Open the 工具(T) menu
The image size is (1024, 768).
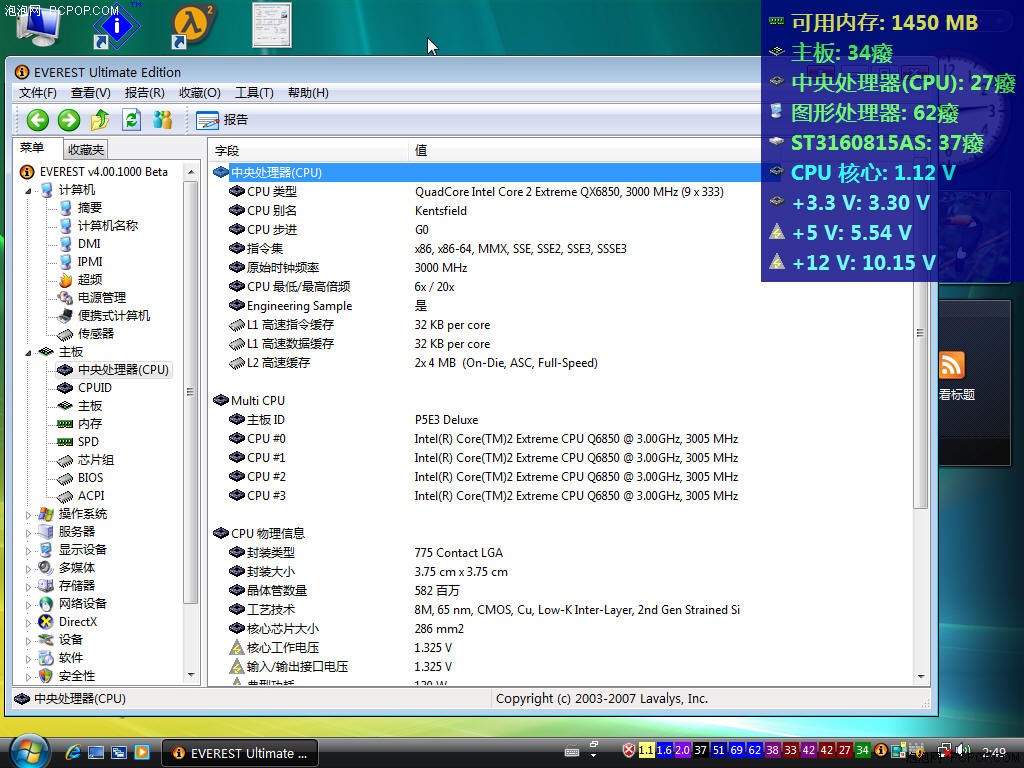coord(254,93)
